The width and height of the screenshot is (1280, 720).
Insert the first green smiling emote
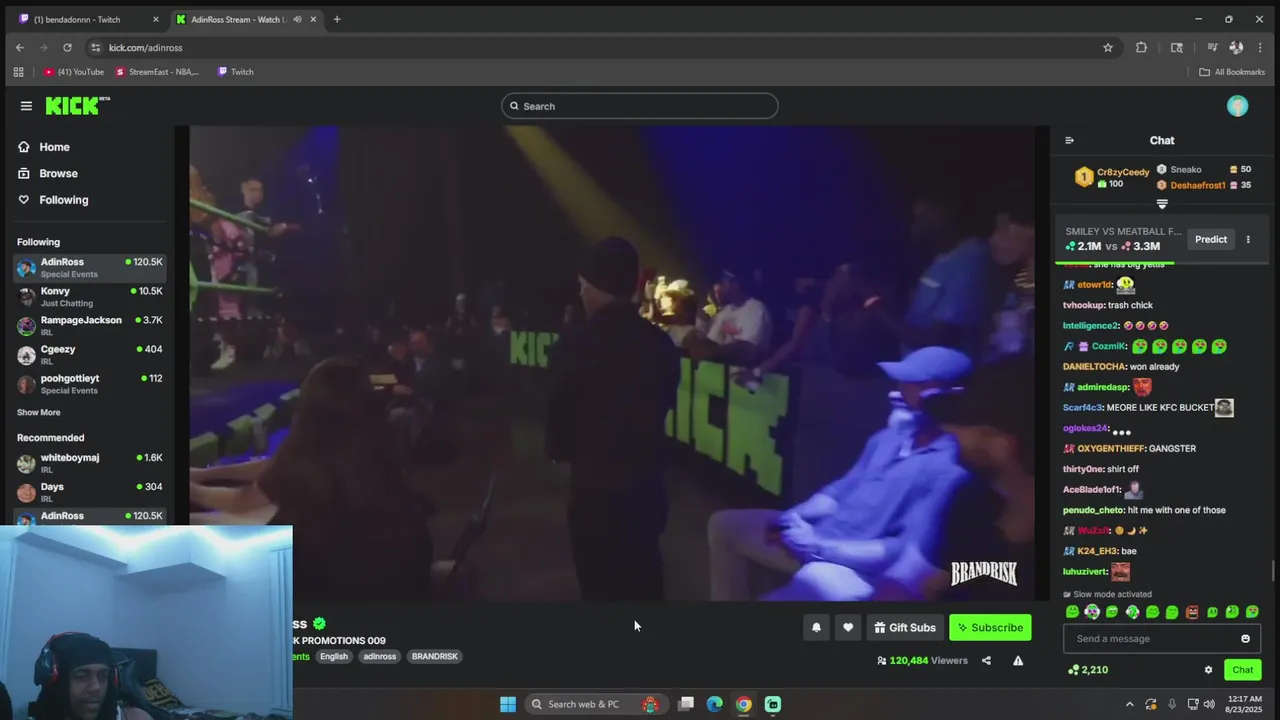tap(1072, 612)
